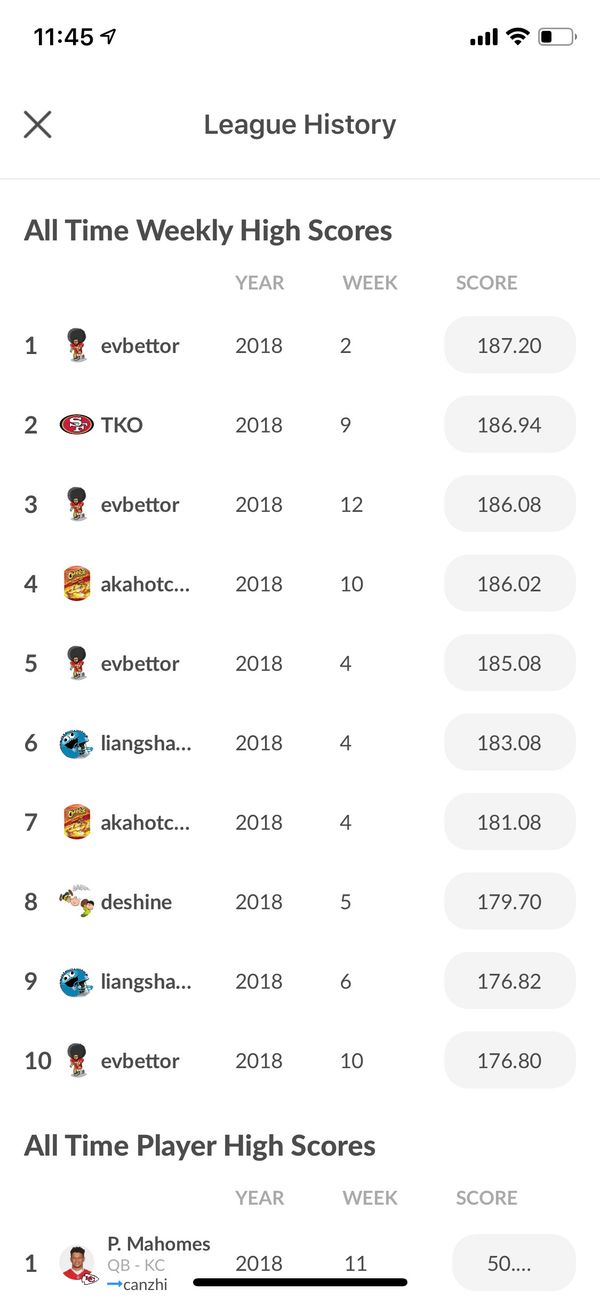Viewport: 600px width, 1299px height.
Task: Tap the 187.20 high score pill
Action: pyautogui.click(x=509, y=345)
